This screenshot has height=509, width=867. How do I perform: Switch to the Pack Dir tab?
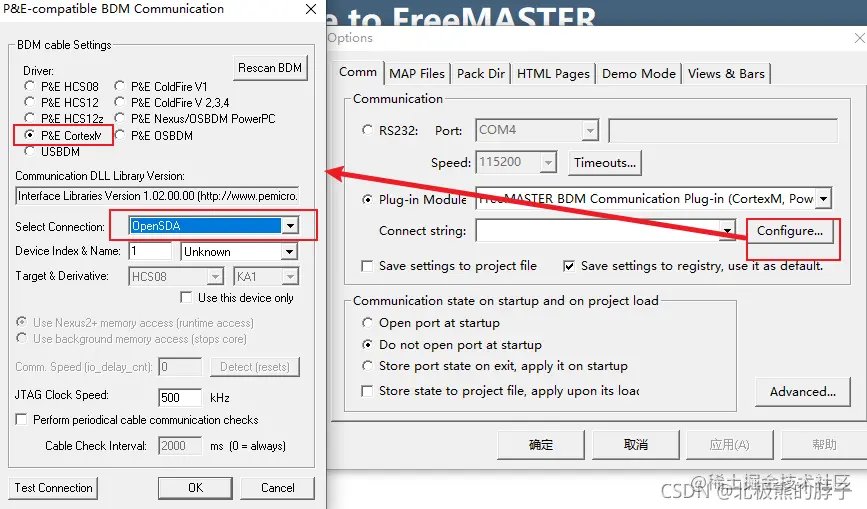[x=480, y=74]
